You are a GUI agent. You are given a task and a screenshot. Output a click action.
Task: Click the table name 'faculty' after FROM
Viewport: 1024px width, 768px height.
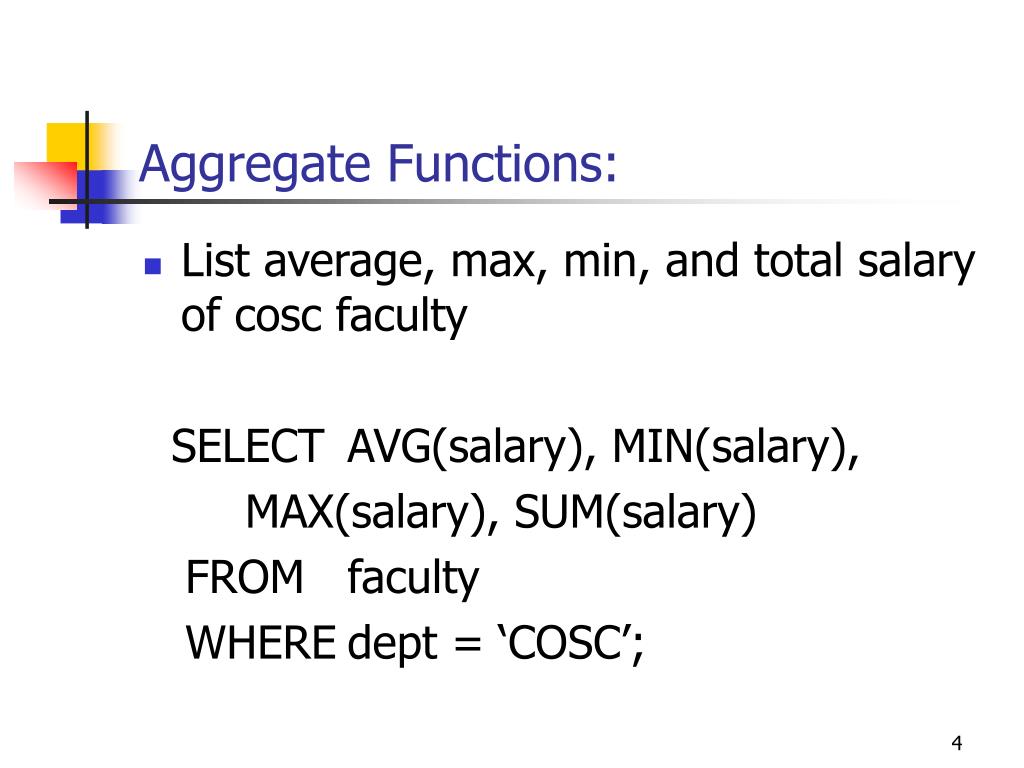413,579
